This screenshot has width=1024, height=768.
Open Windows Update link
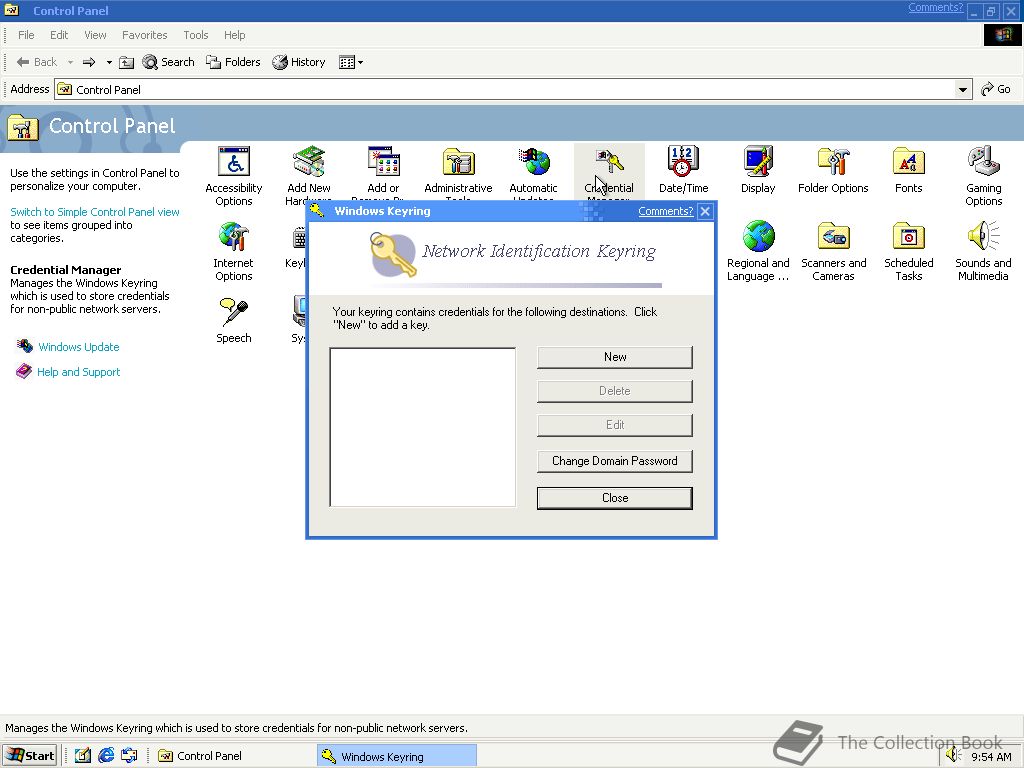[78, 347]
